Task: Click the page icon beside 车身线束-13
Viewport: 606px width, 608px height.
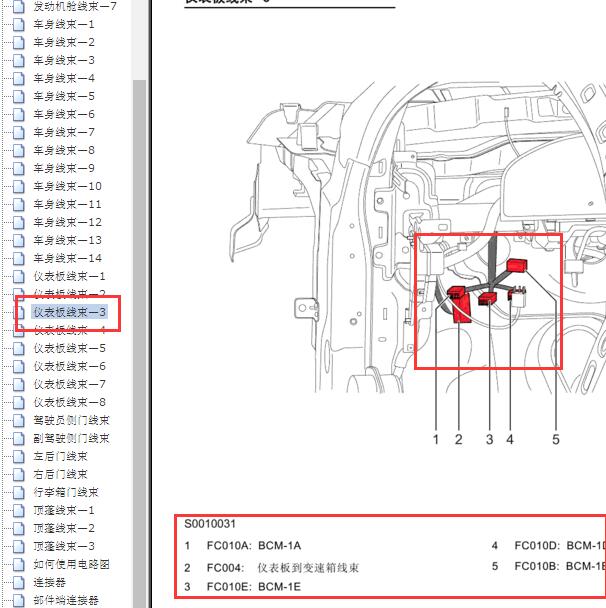Action: click(x=18, y=241)
